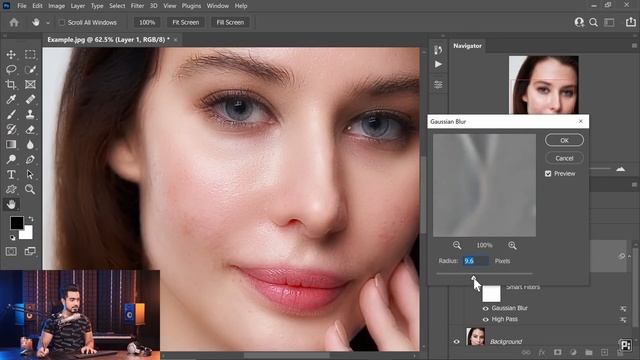The width and height of the screenshot is (640, 360).
Task: Cancel the Gaussian Blur dialog
Action: [x=564, y=158]
